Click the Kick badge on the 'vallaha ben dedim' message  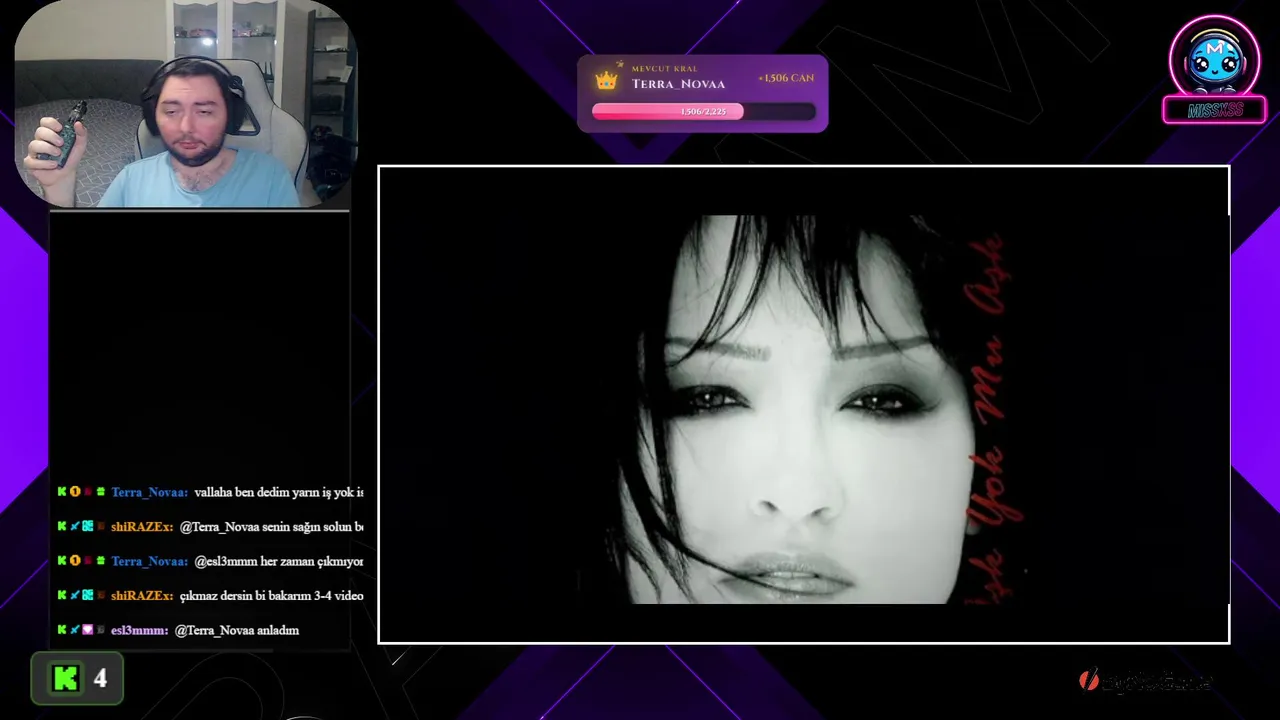click(x=62, y=492)
